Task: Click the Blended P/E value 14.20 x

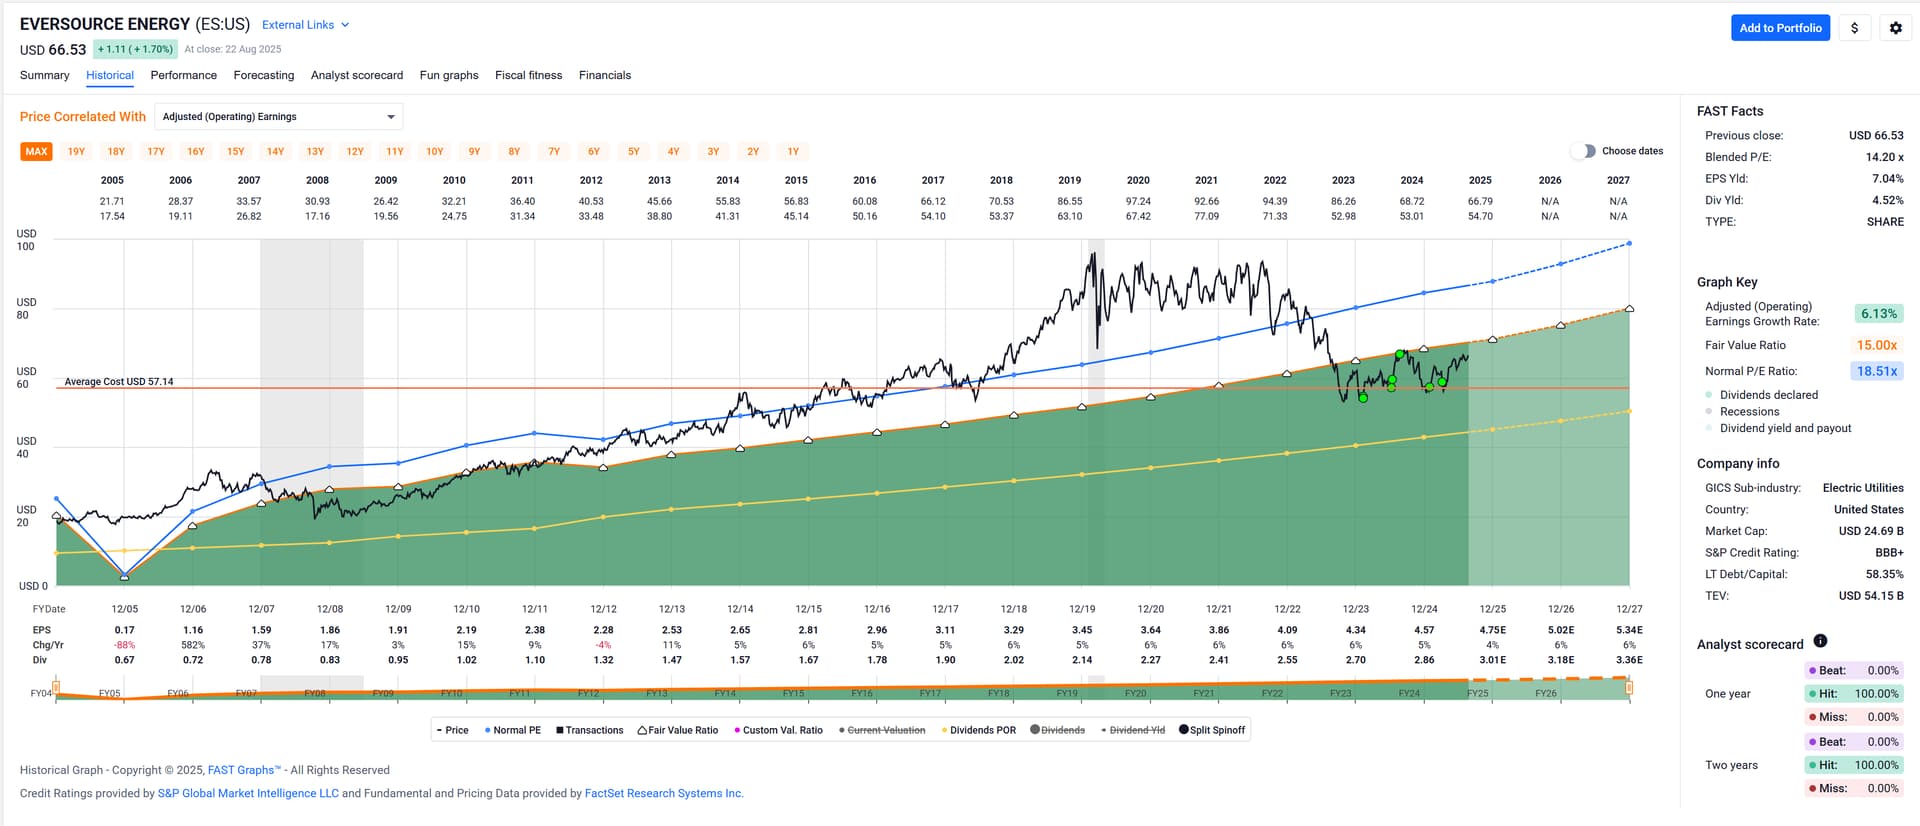Action: 1884,157
